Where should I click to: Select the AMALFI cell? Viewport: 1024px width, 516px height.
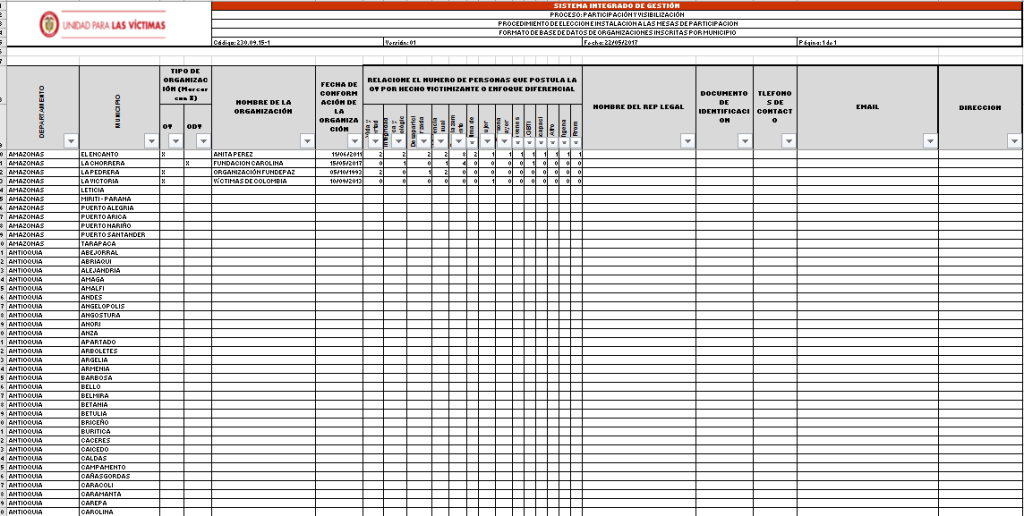[x=120, y=288]
